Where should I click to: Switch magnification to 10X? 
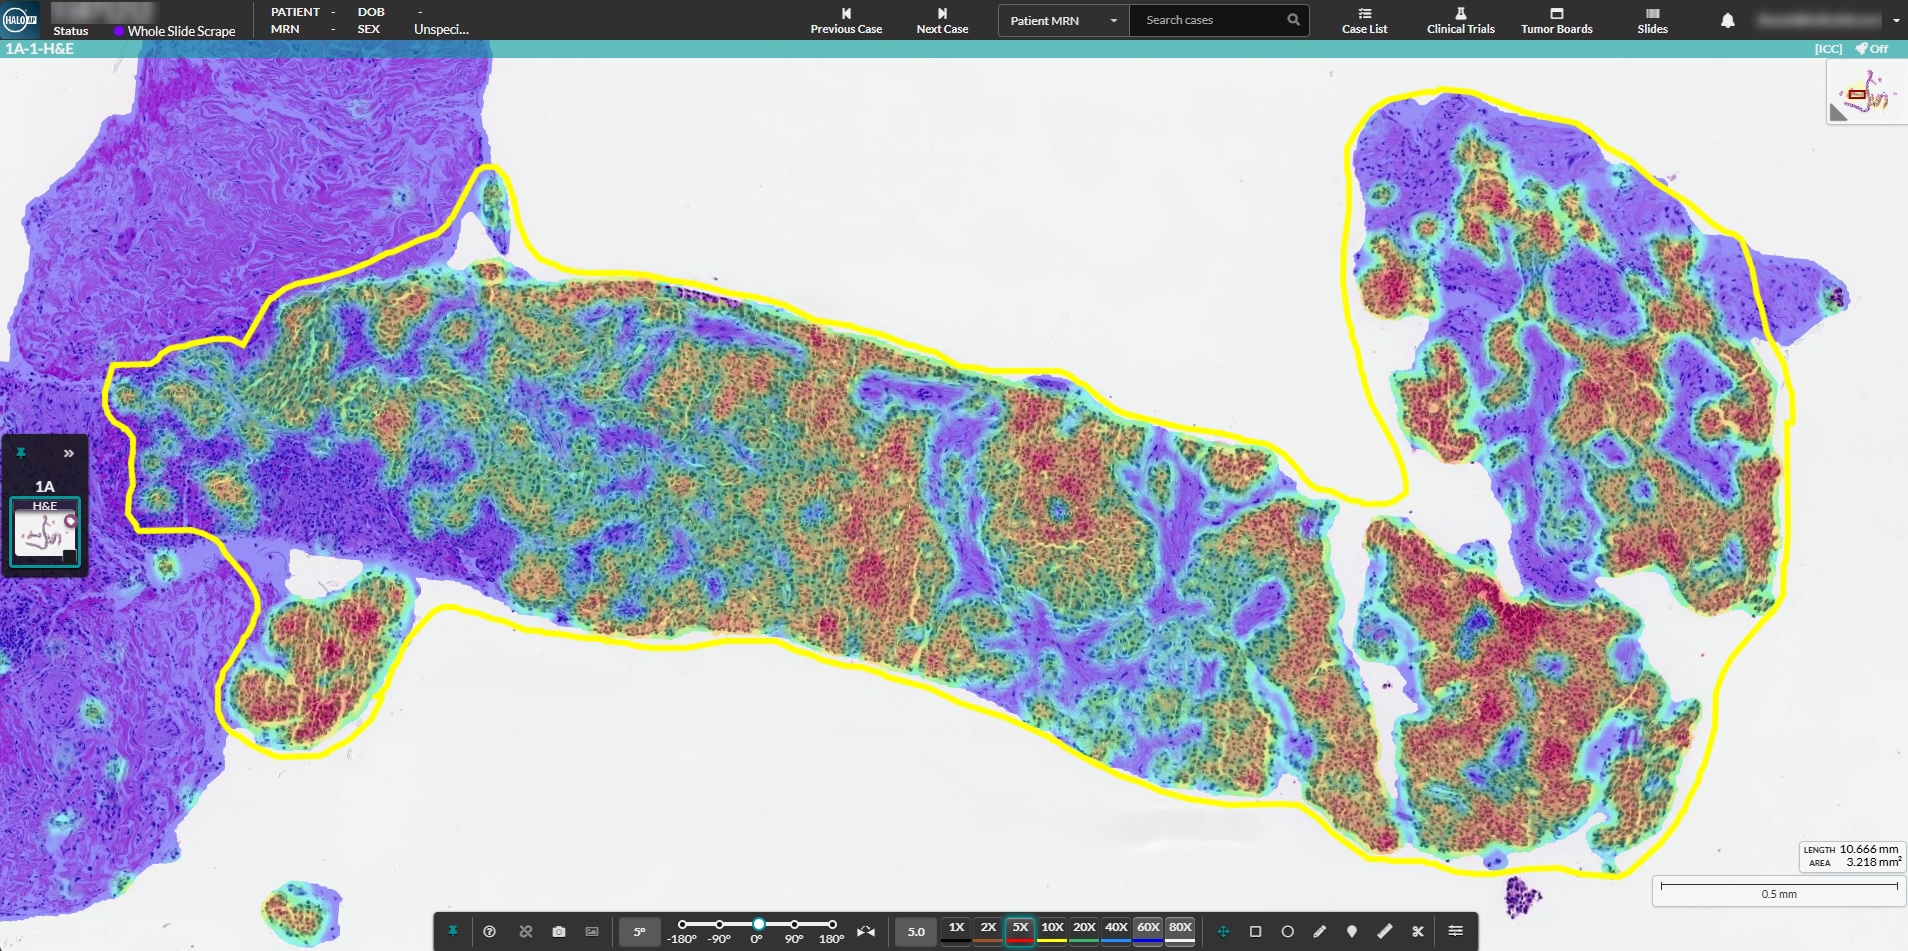pos(1052,930)
